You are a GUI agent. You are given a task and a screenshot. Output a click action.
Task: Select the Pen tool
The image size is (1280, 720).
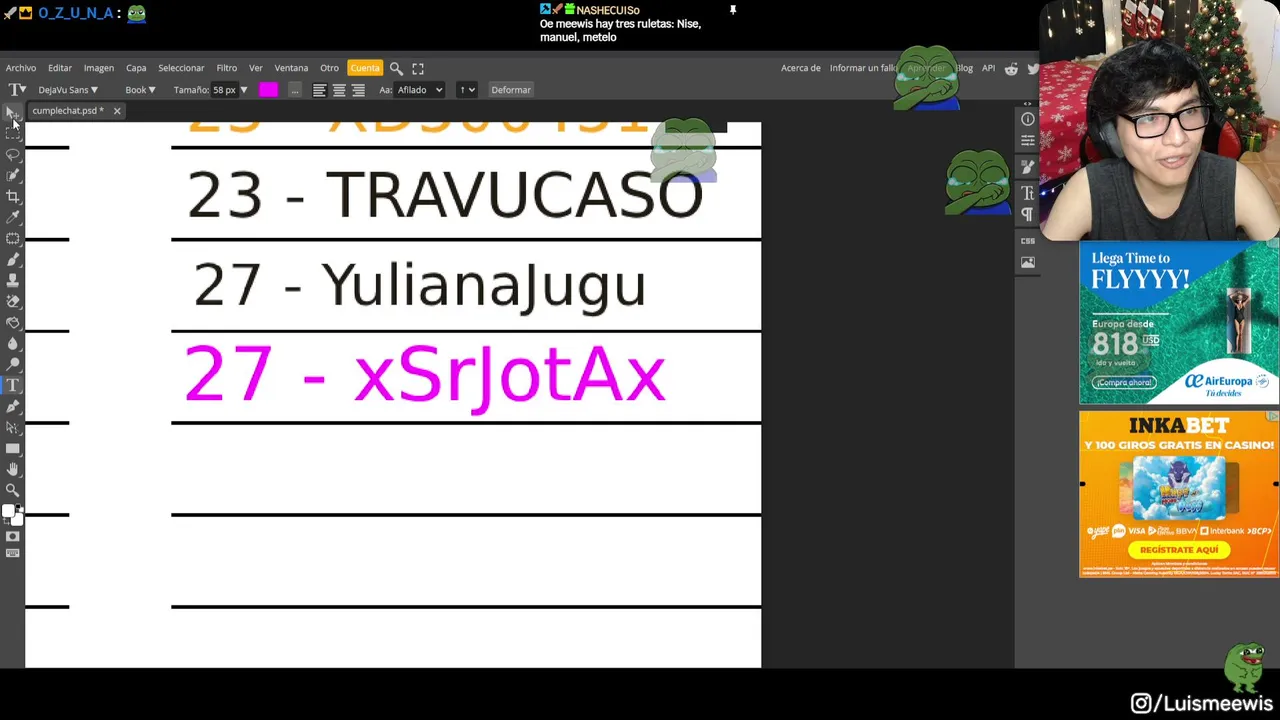[12, 407]
